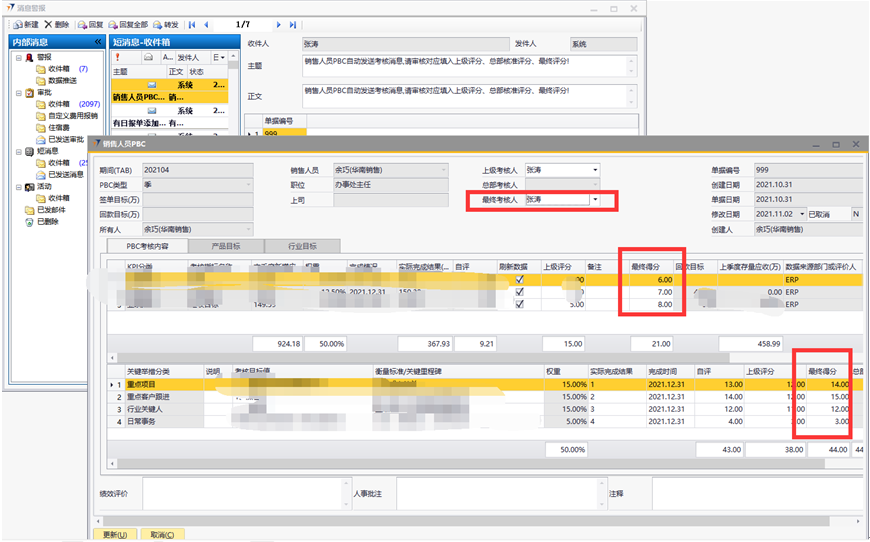This screenshot has width=870, height=542.
Task: Toggle 刷新数据 checkbox in the first KPI row
Action: [517, 281]
